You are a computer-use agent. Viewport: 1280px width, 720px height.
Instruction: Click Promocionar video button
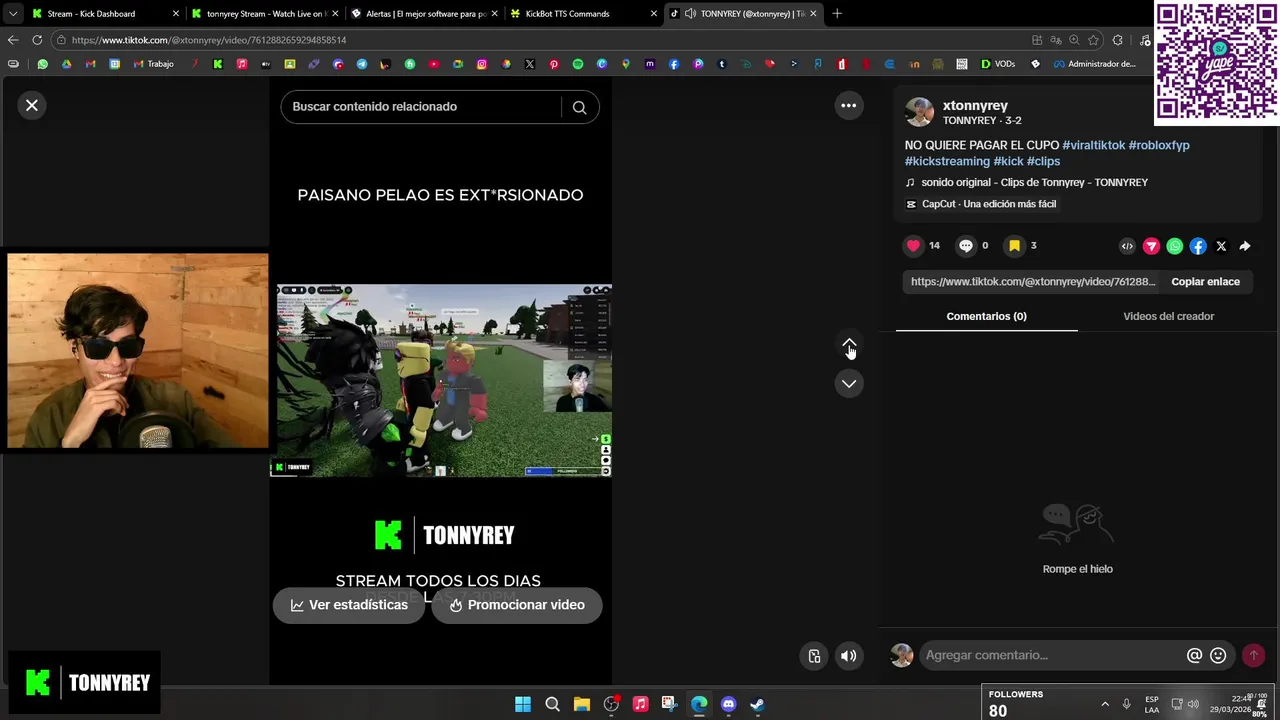517,605
